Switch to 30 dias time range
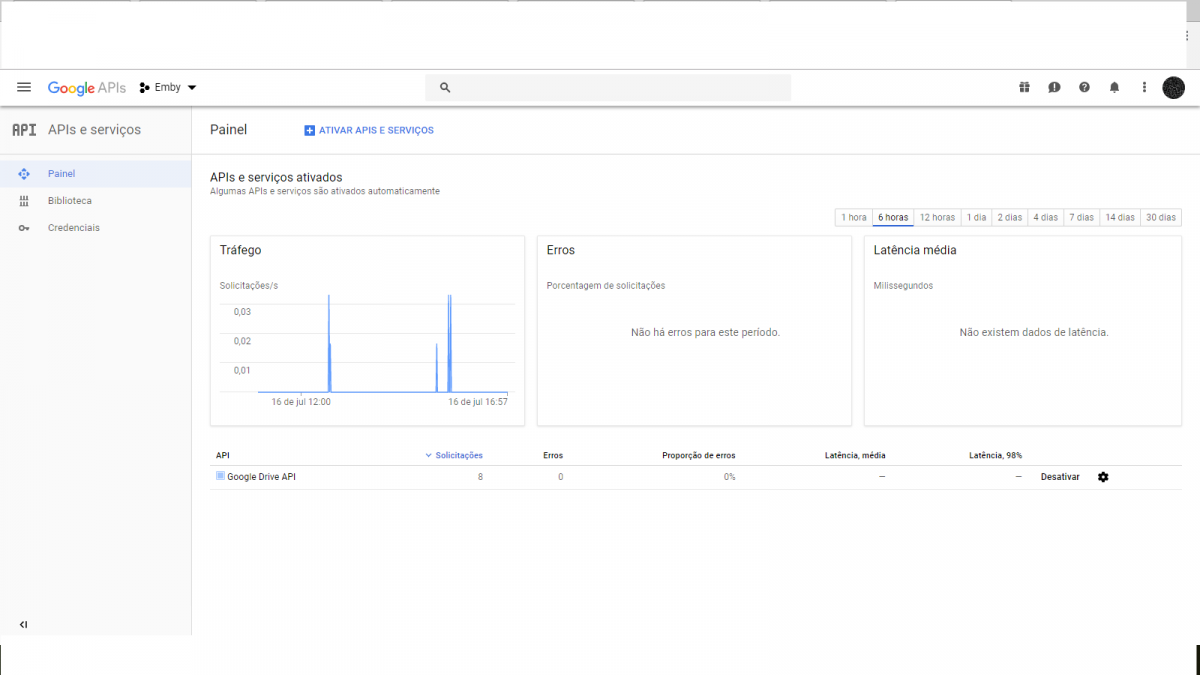 click(x=1161, y=217)
